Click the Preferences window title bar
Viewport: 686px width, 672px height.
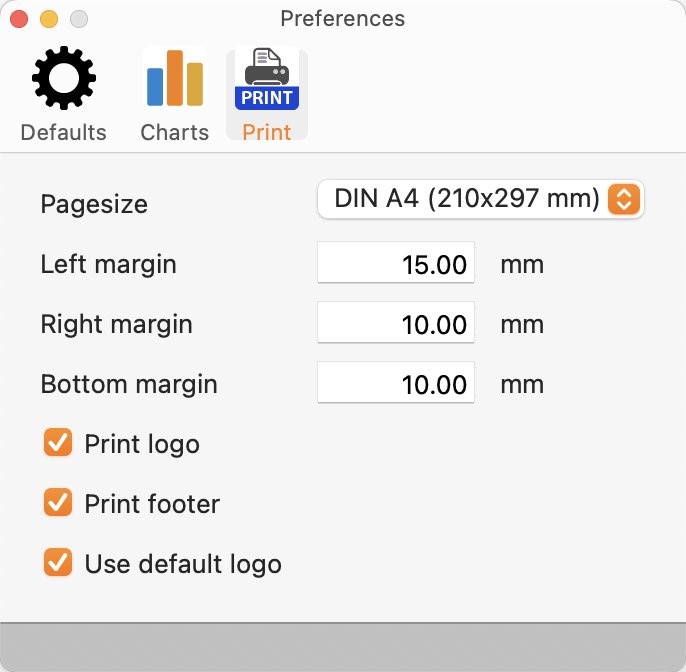(x=343, y=19)
